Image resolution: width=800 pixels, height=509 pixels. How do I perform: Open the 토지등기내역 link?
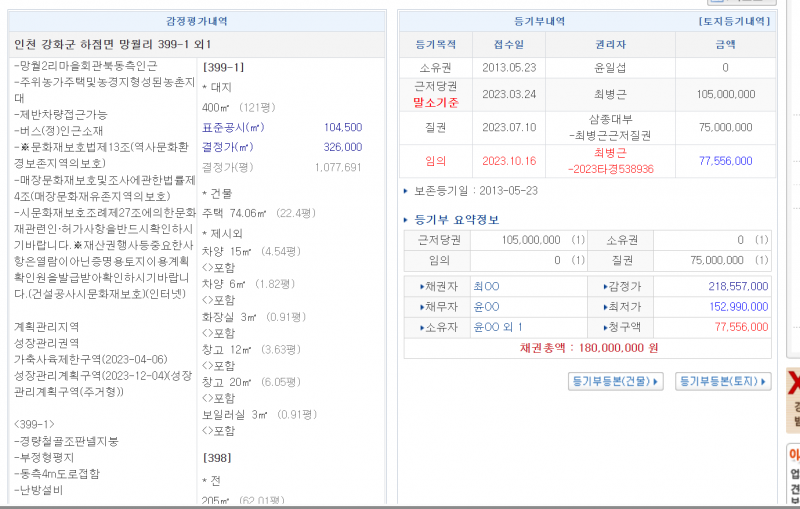coord(733,21)
